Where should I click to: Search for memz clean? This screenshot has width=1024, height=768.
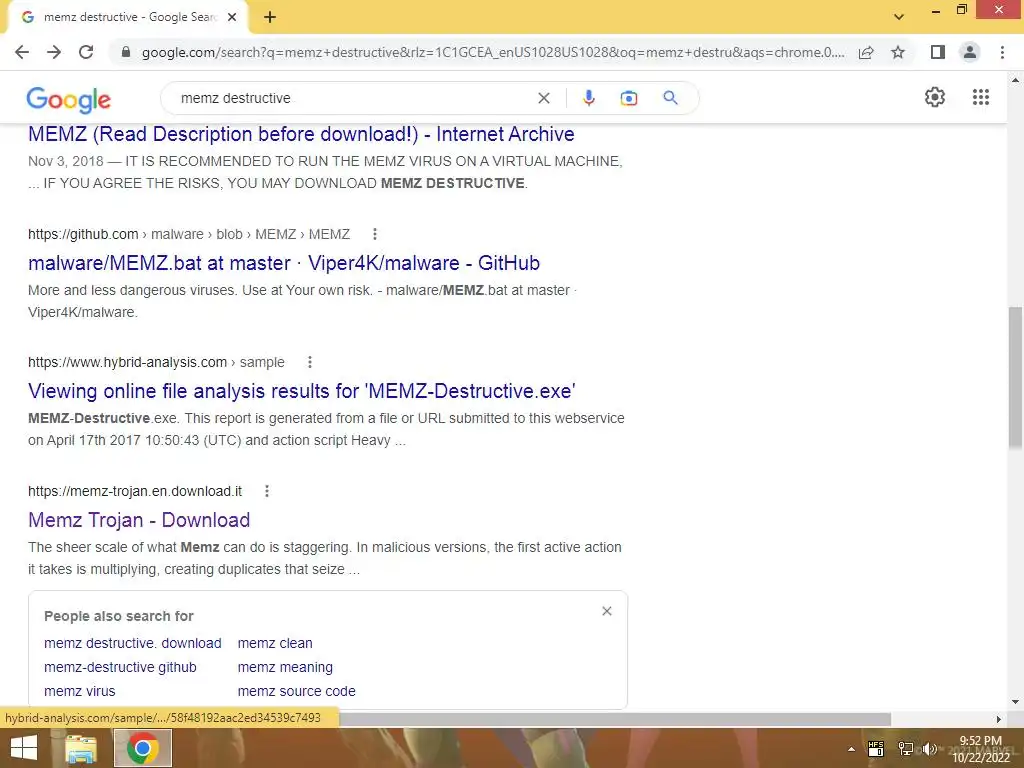pos(275,643)
